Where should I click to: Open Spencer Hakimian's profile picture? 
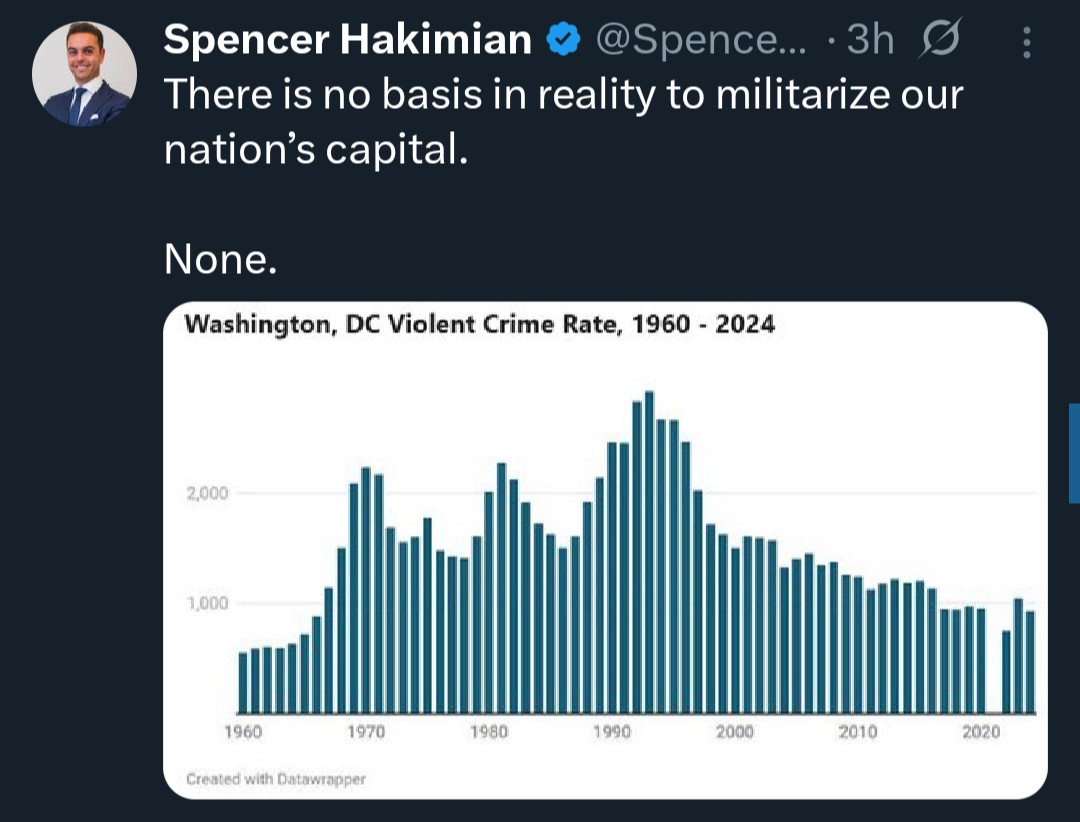84,74
